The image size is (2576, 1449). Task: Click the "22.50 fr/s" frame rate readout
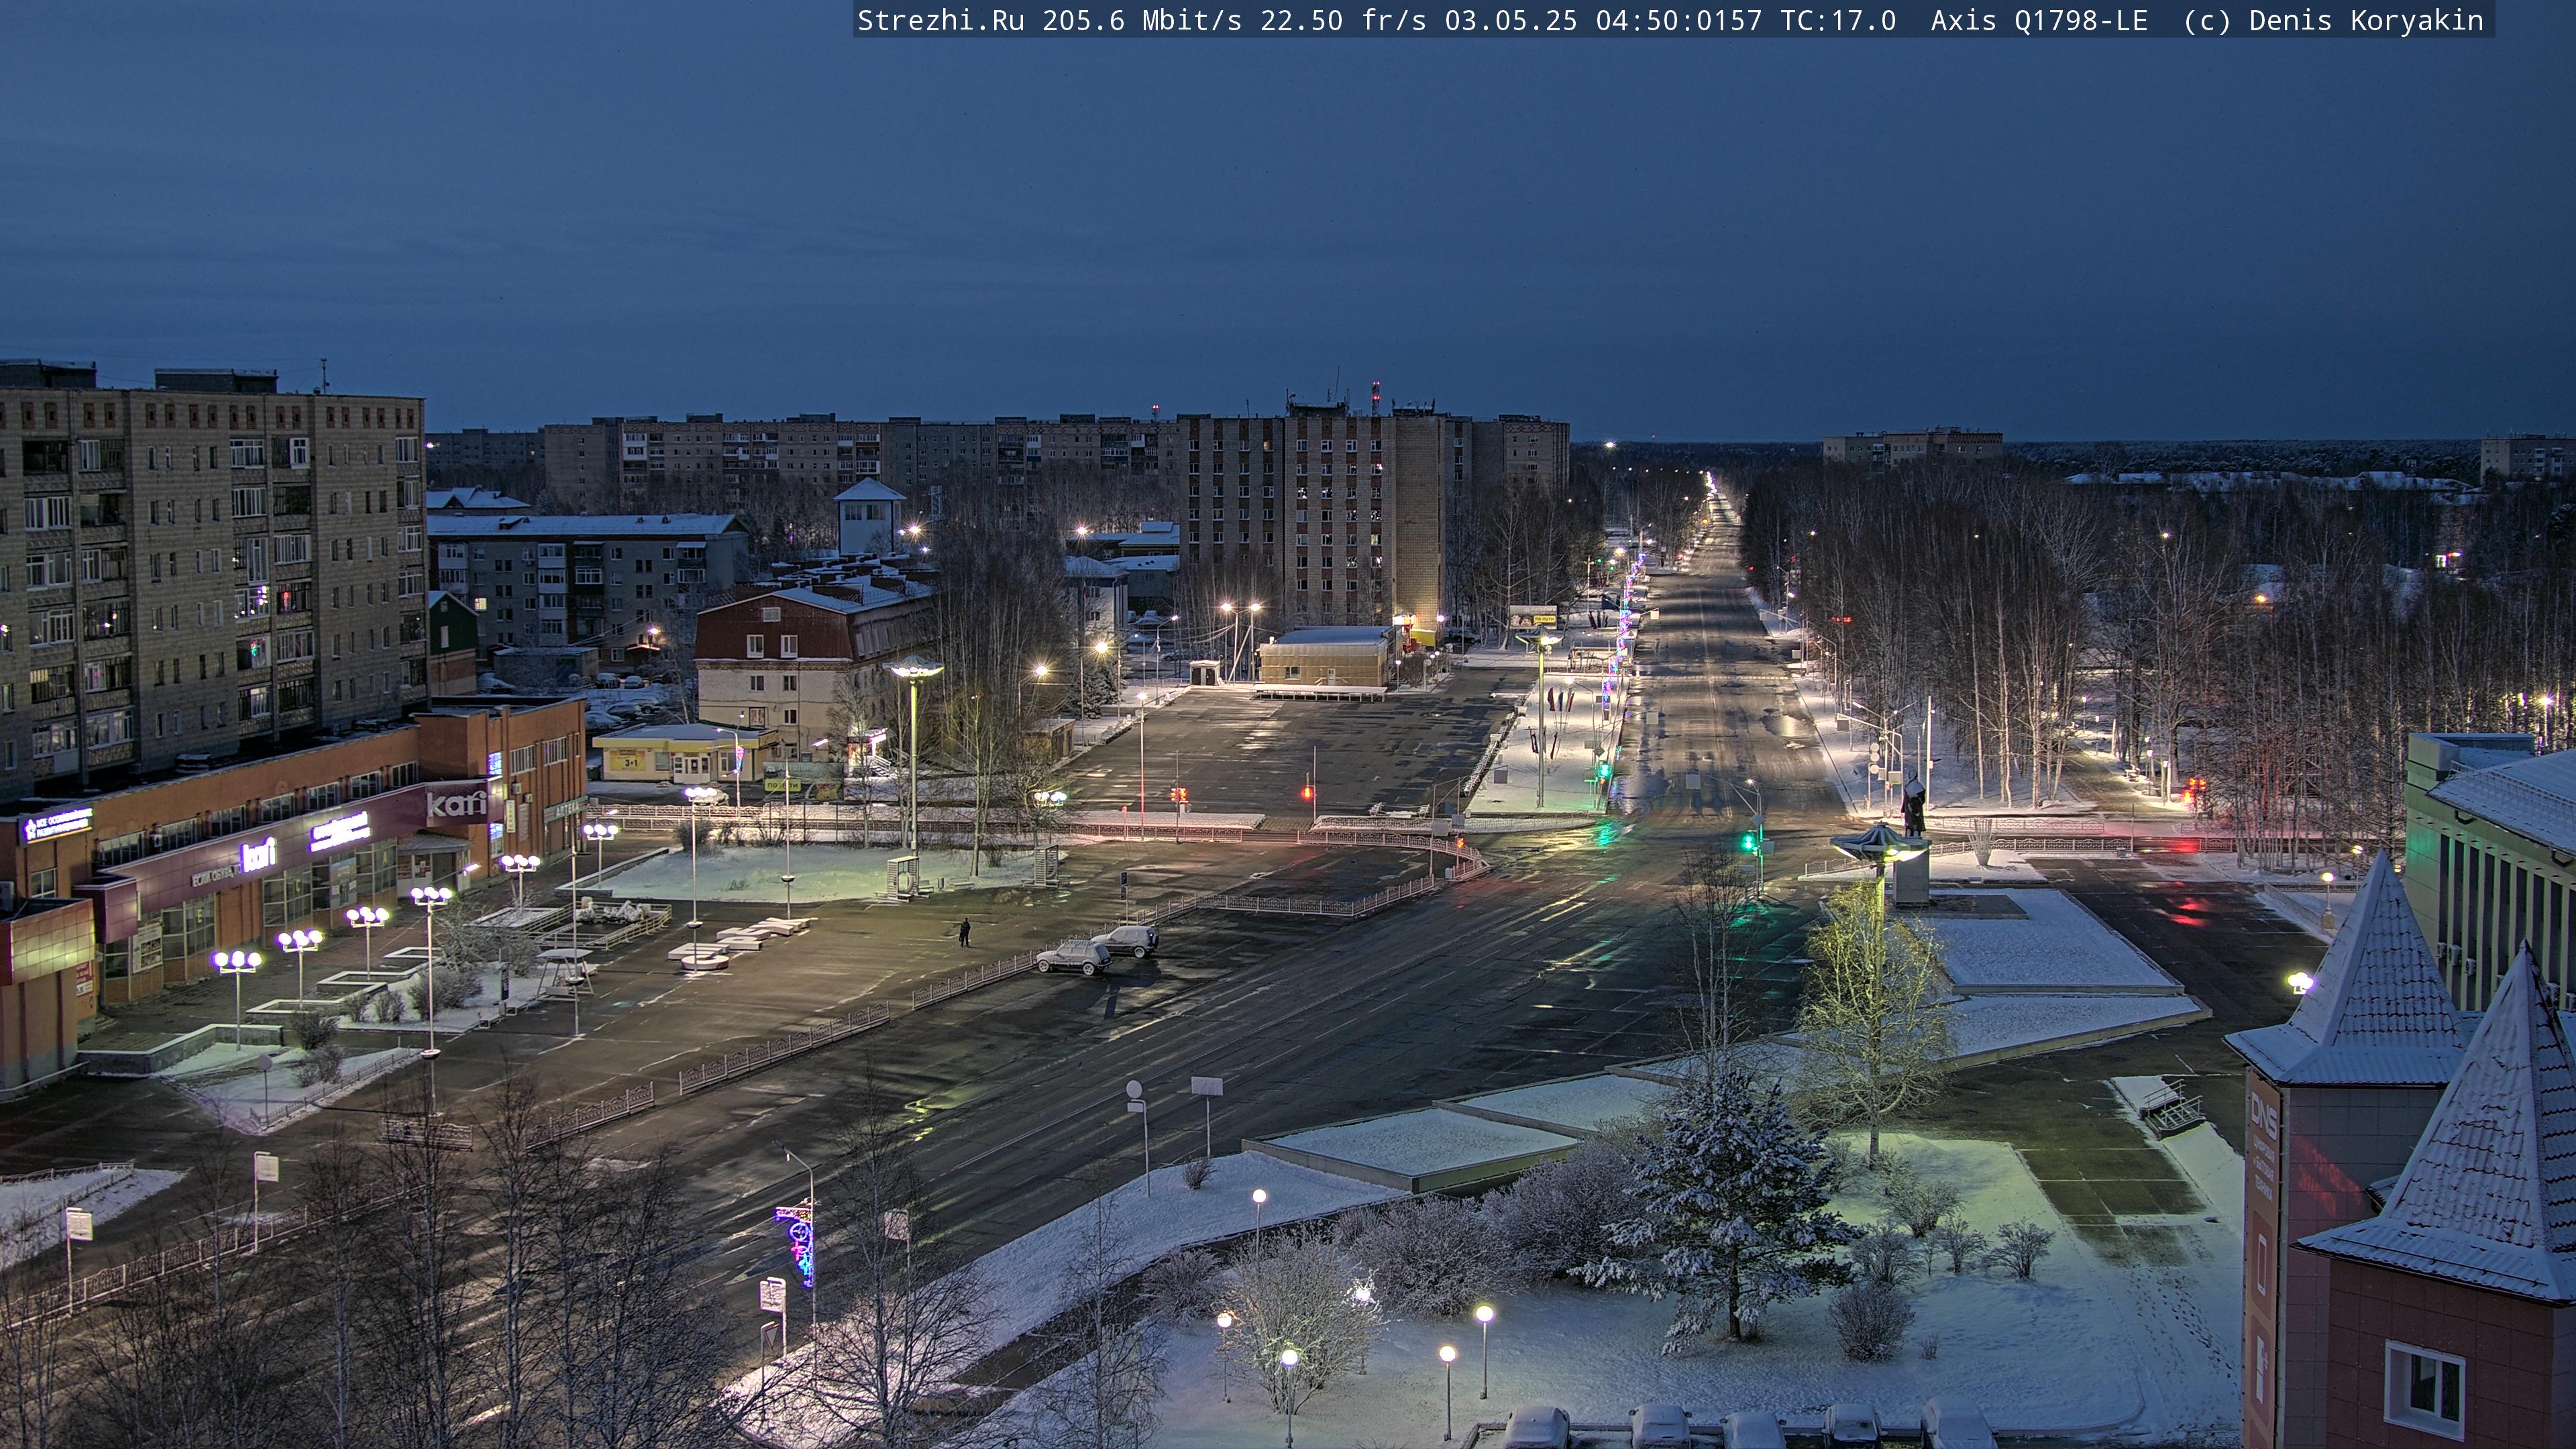pos(1343,21)
